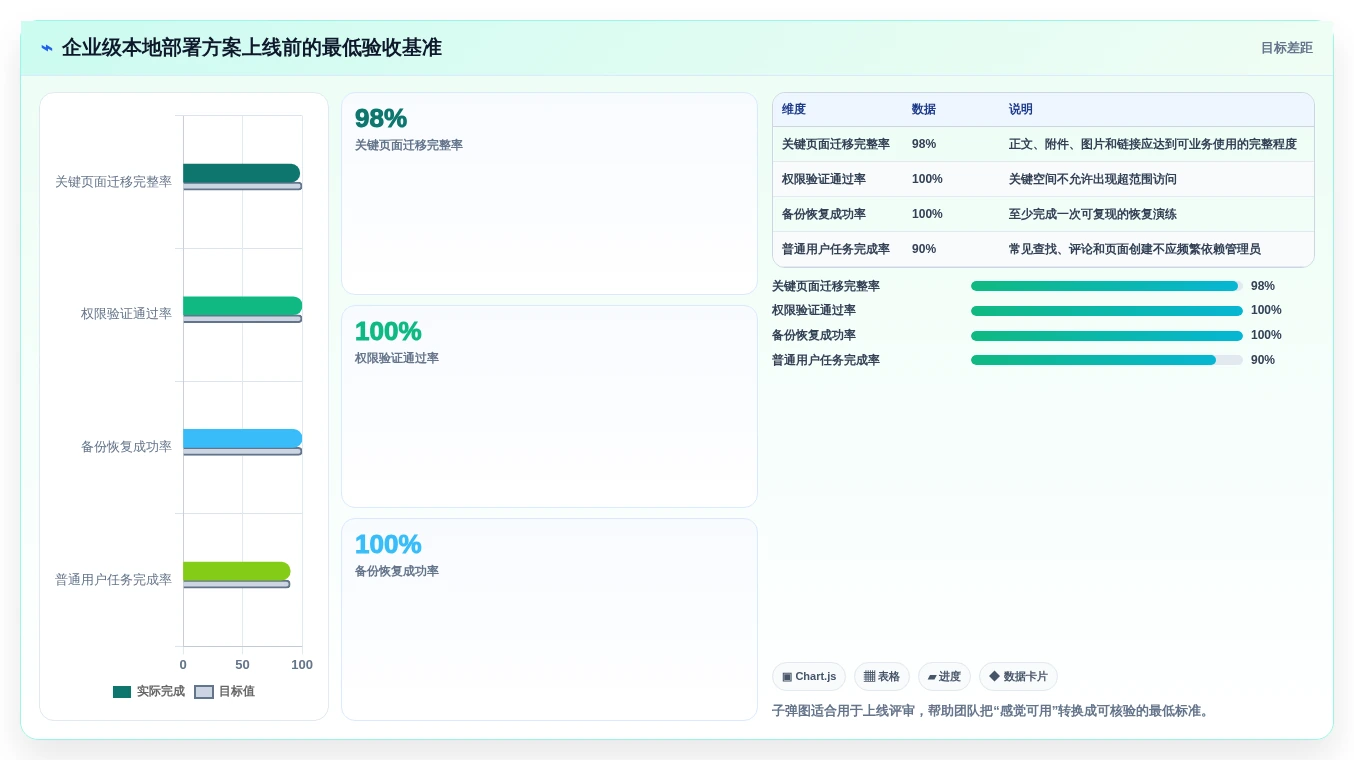
Task: Click the 备份恢复成功率 progress bar
Action: 1107,336
